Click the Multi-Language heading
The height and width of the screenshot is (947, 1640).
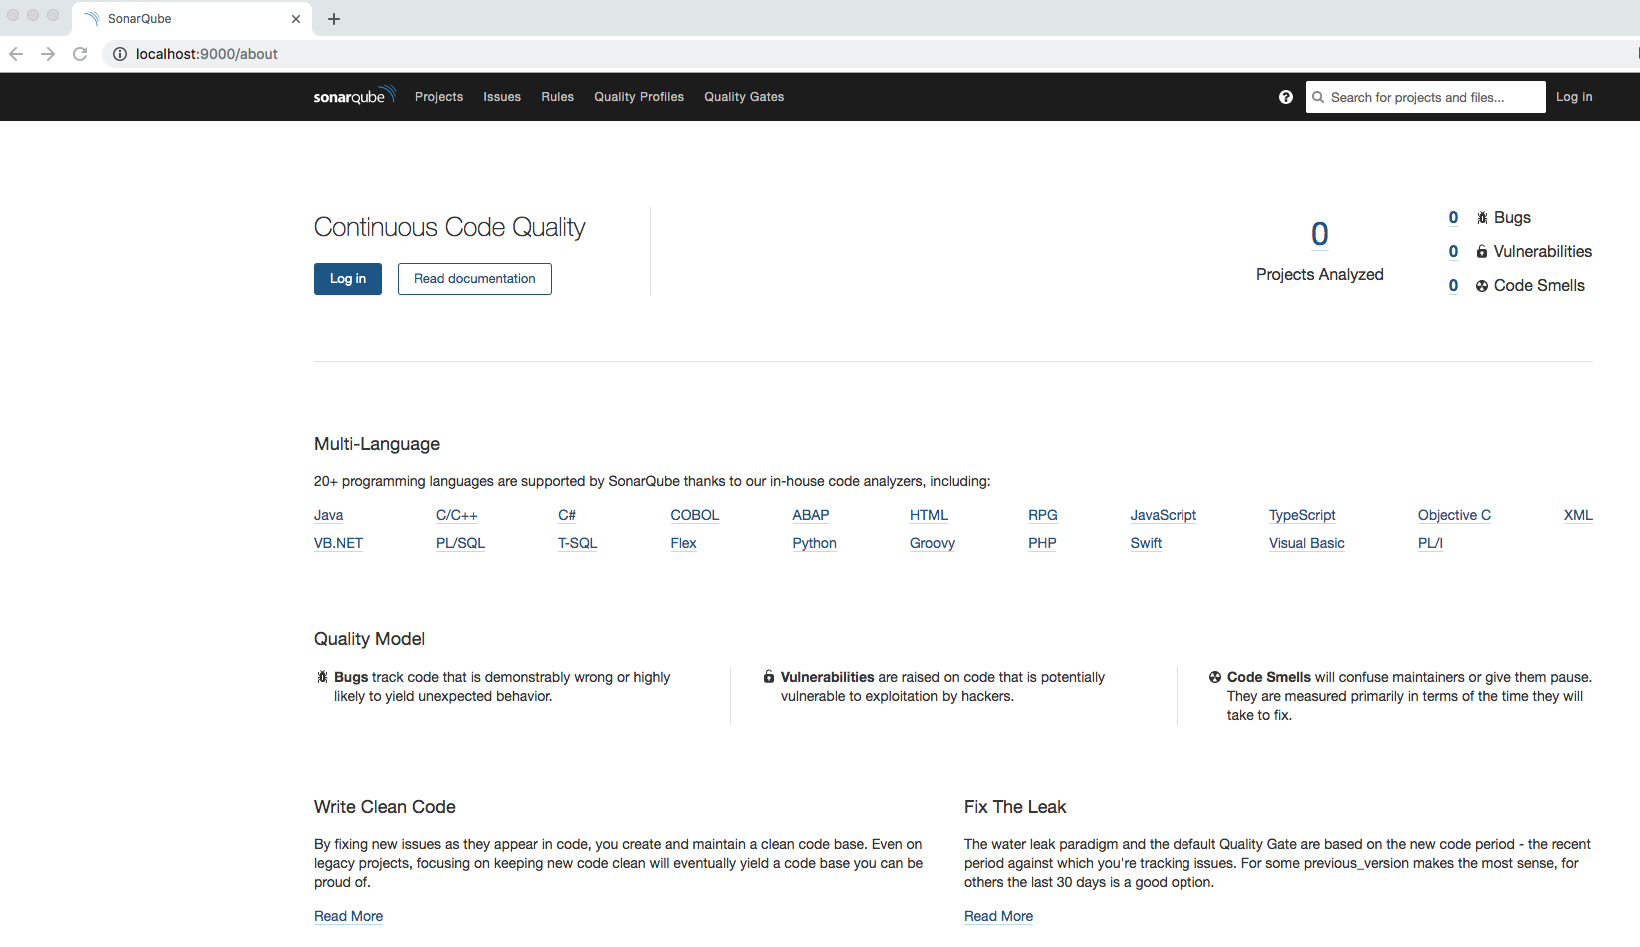click(x=377, y=444)
